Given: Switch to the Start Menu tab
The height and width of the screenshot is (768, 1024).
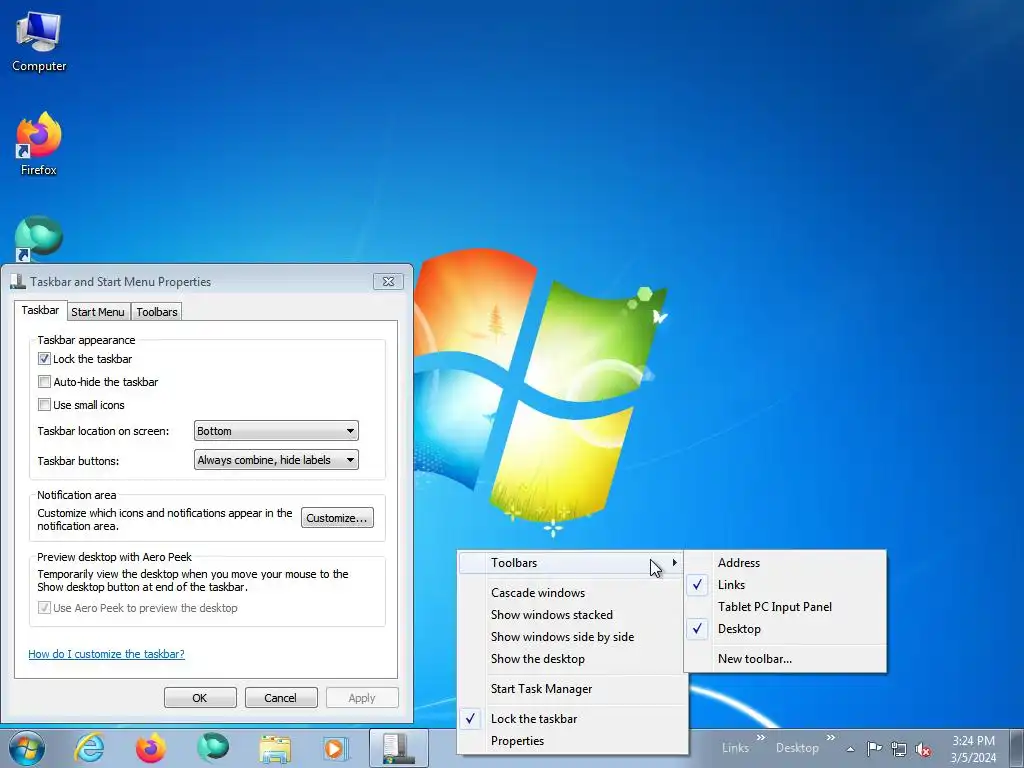Looking at the screenshot, I should click(98, 312).
